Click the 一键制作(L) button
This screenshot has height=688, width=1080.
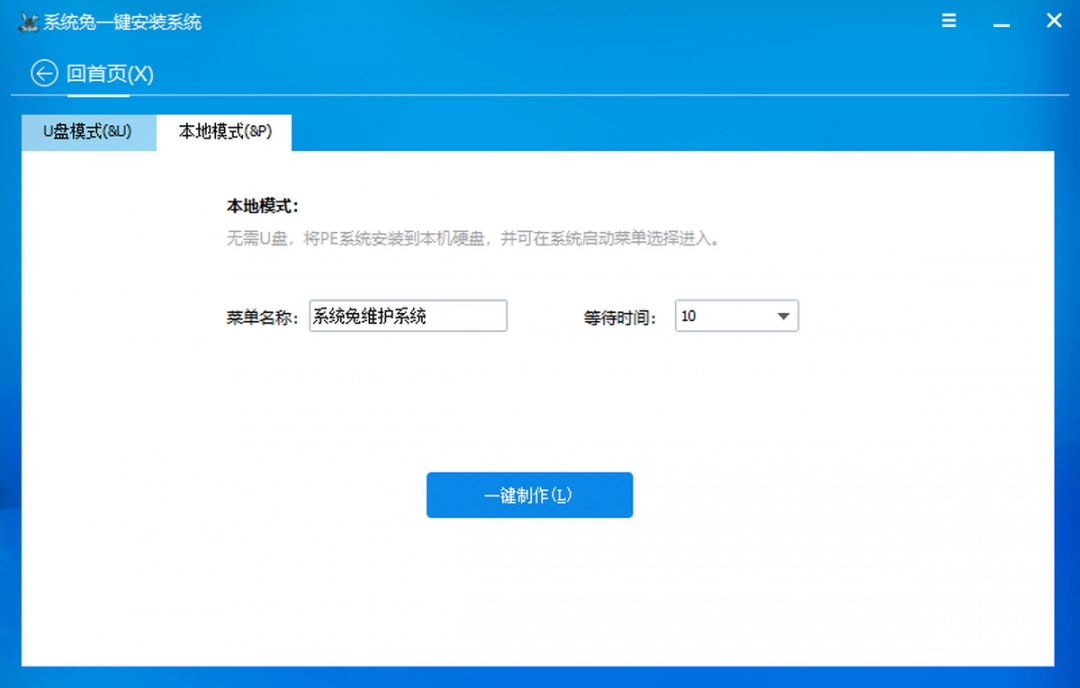click(529, 494)
